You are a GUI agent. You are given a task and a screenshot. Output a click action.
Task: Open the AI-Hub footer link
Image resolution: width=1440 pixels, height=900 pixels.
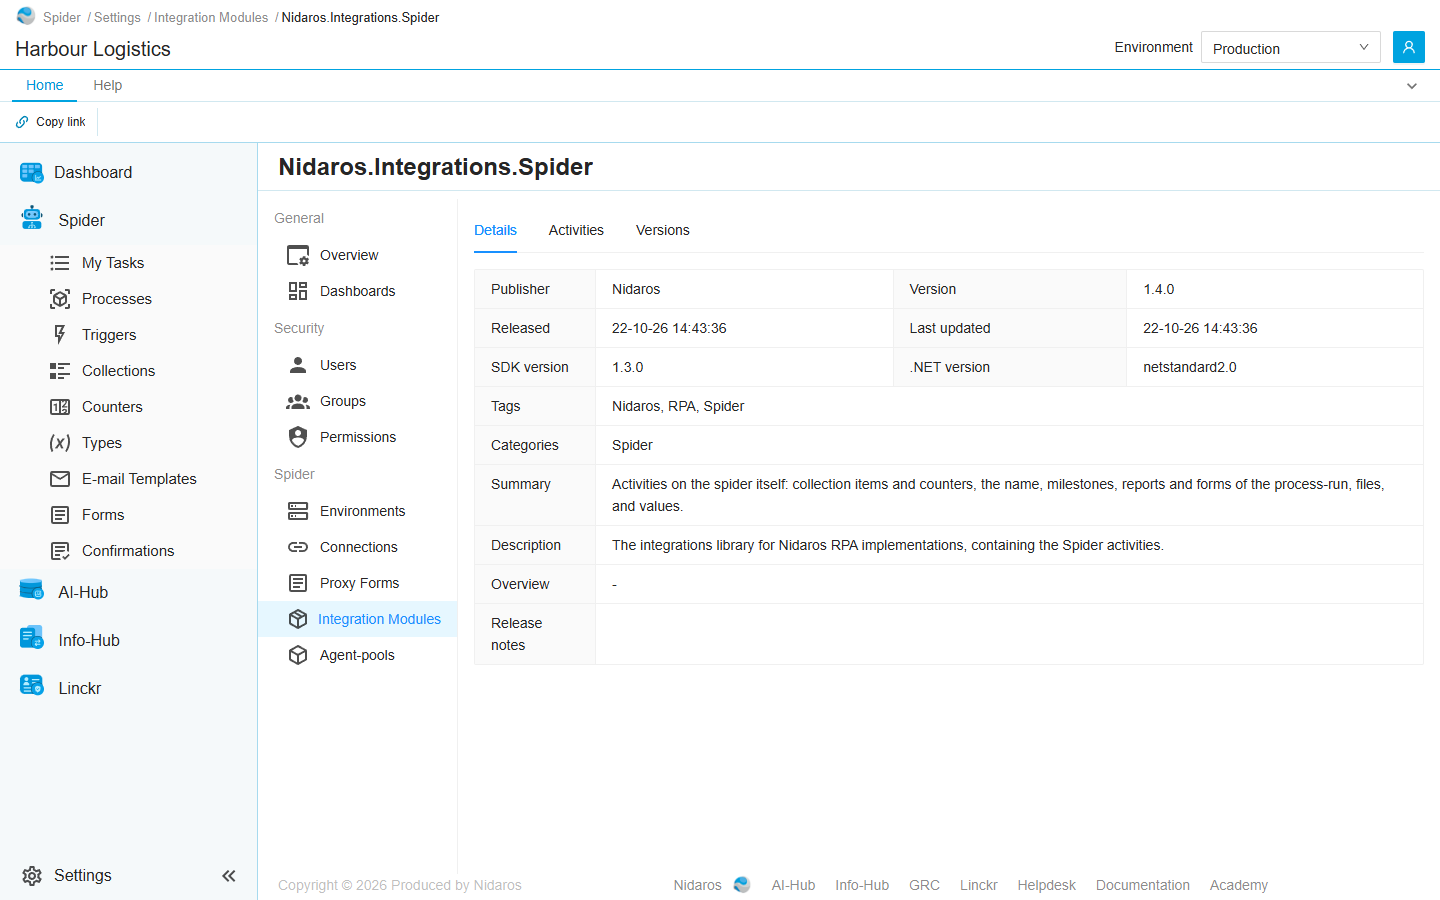[793, 885]
